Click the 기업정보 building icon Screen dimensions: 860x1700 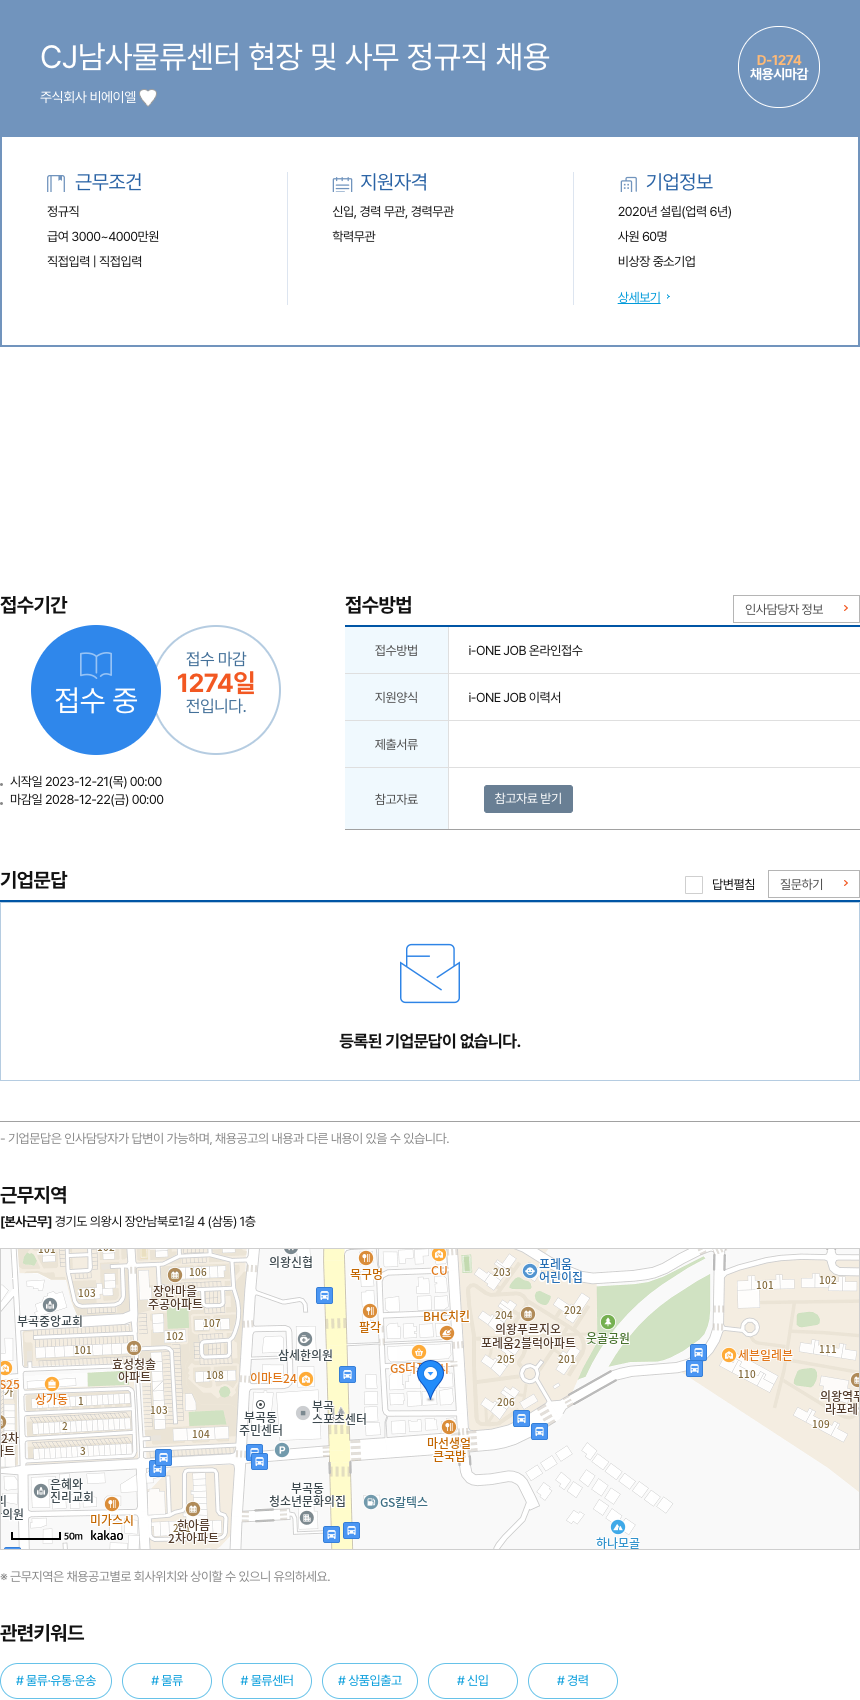(x=628, y=183)
